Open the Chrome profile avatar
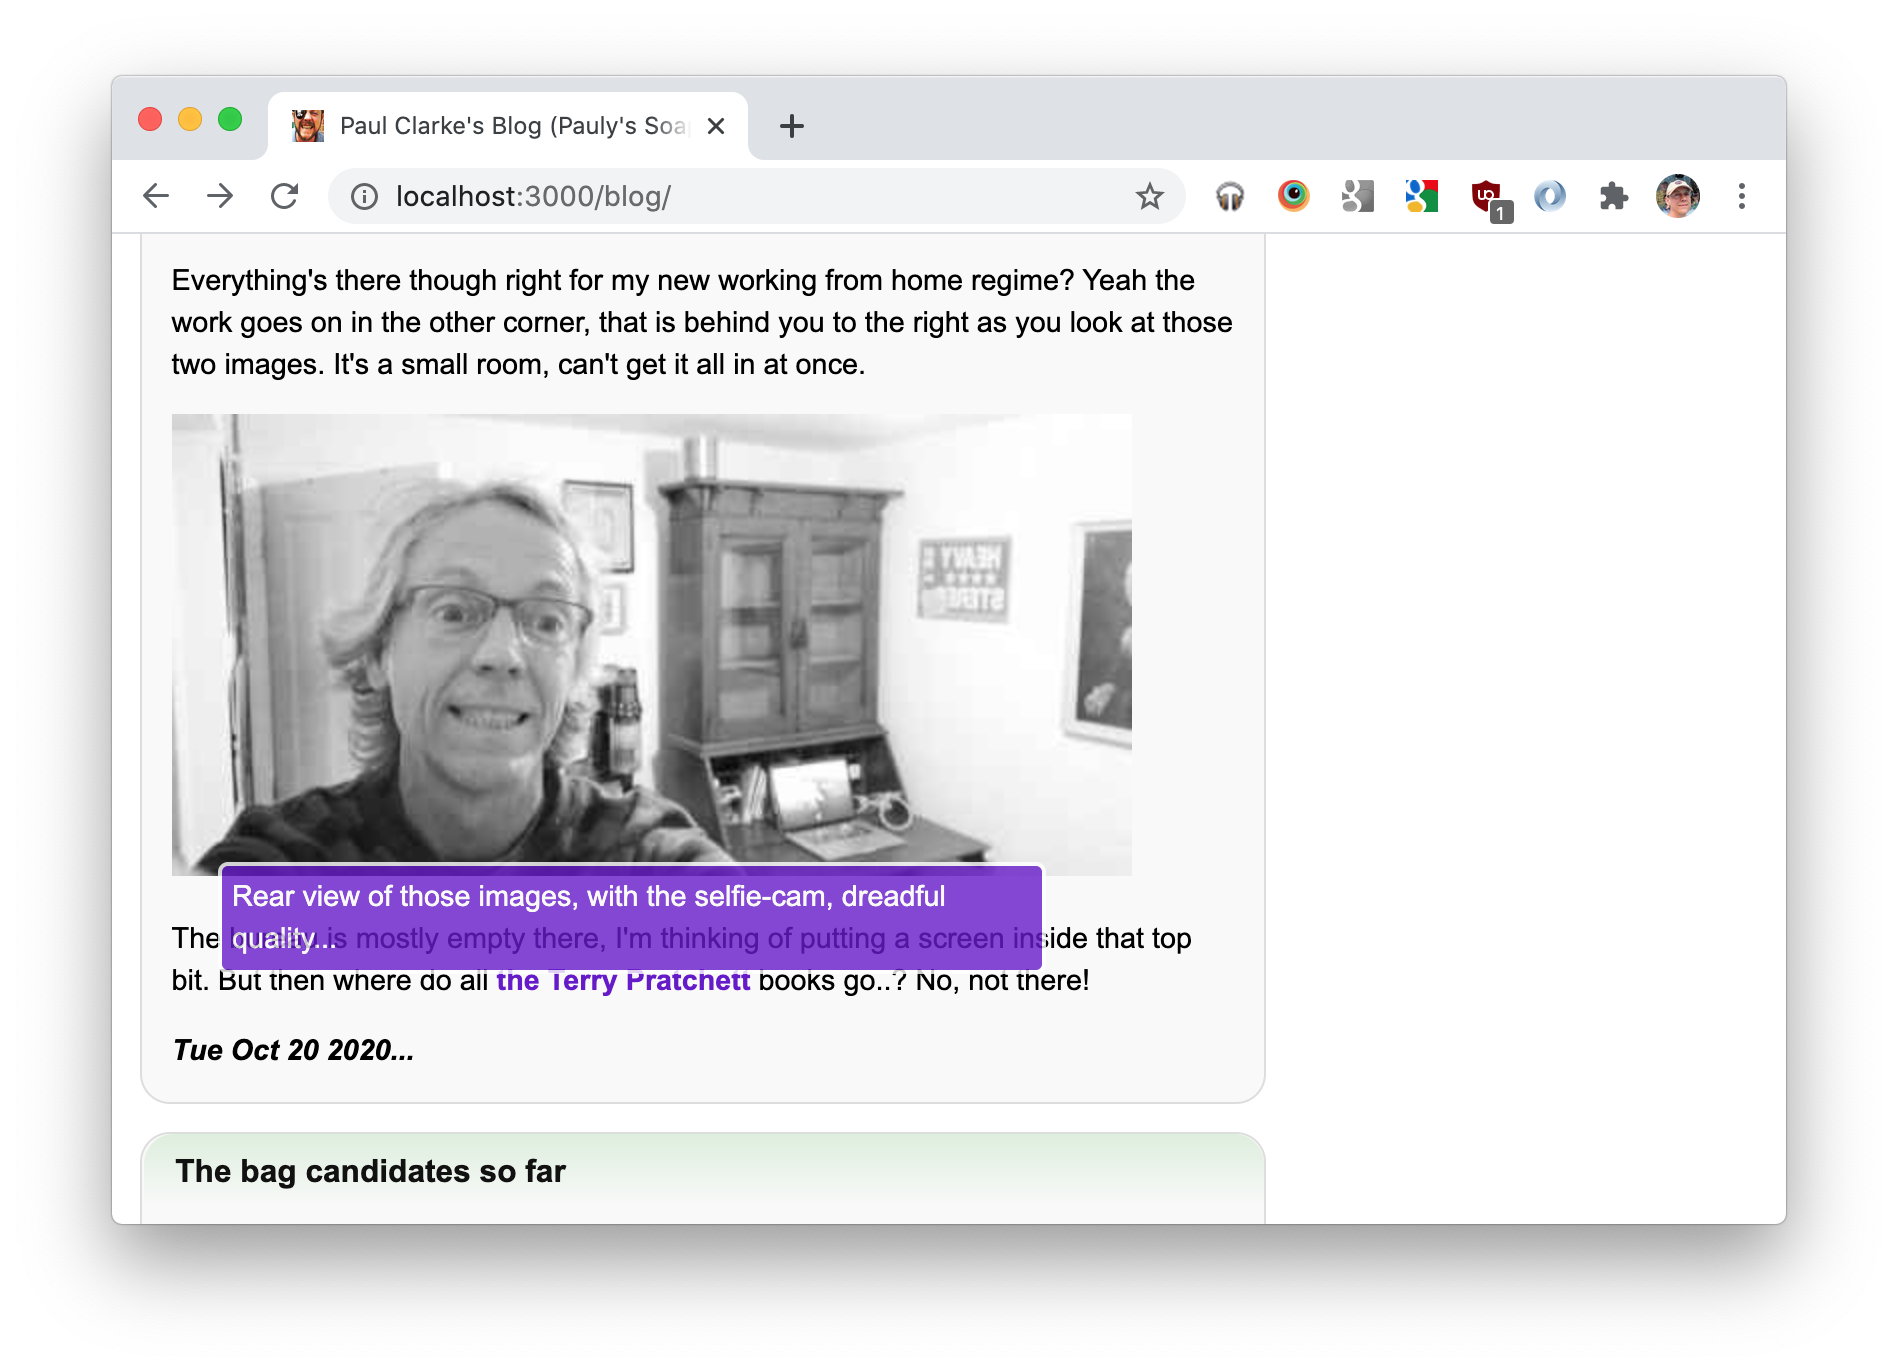The image size is (1898, 1372). [1678, 196]
